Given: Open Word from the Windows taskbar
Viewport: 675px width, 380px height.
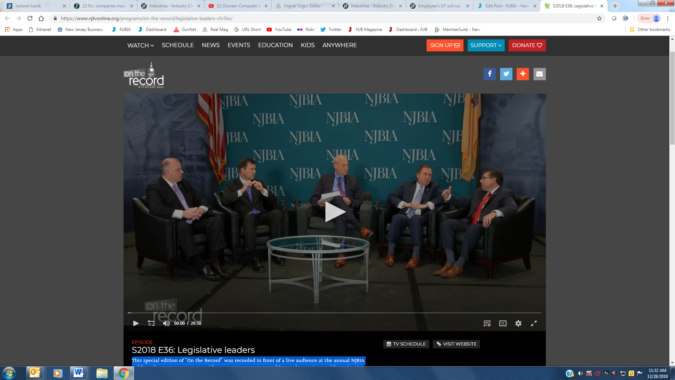Looking at the screenshot, I should (x=78, y=373).
